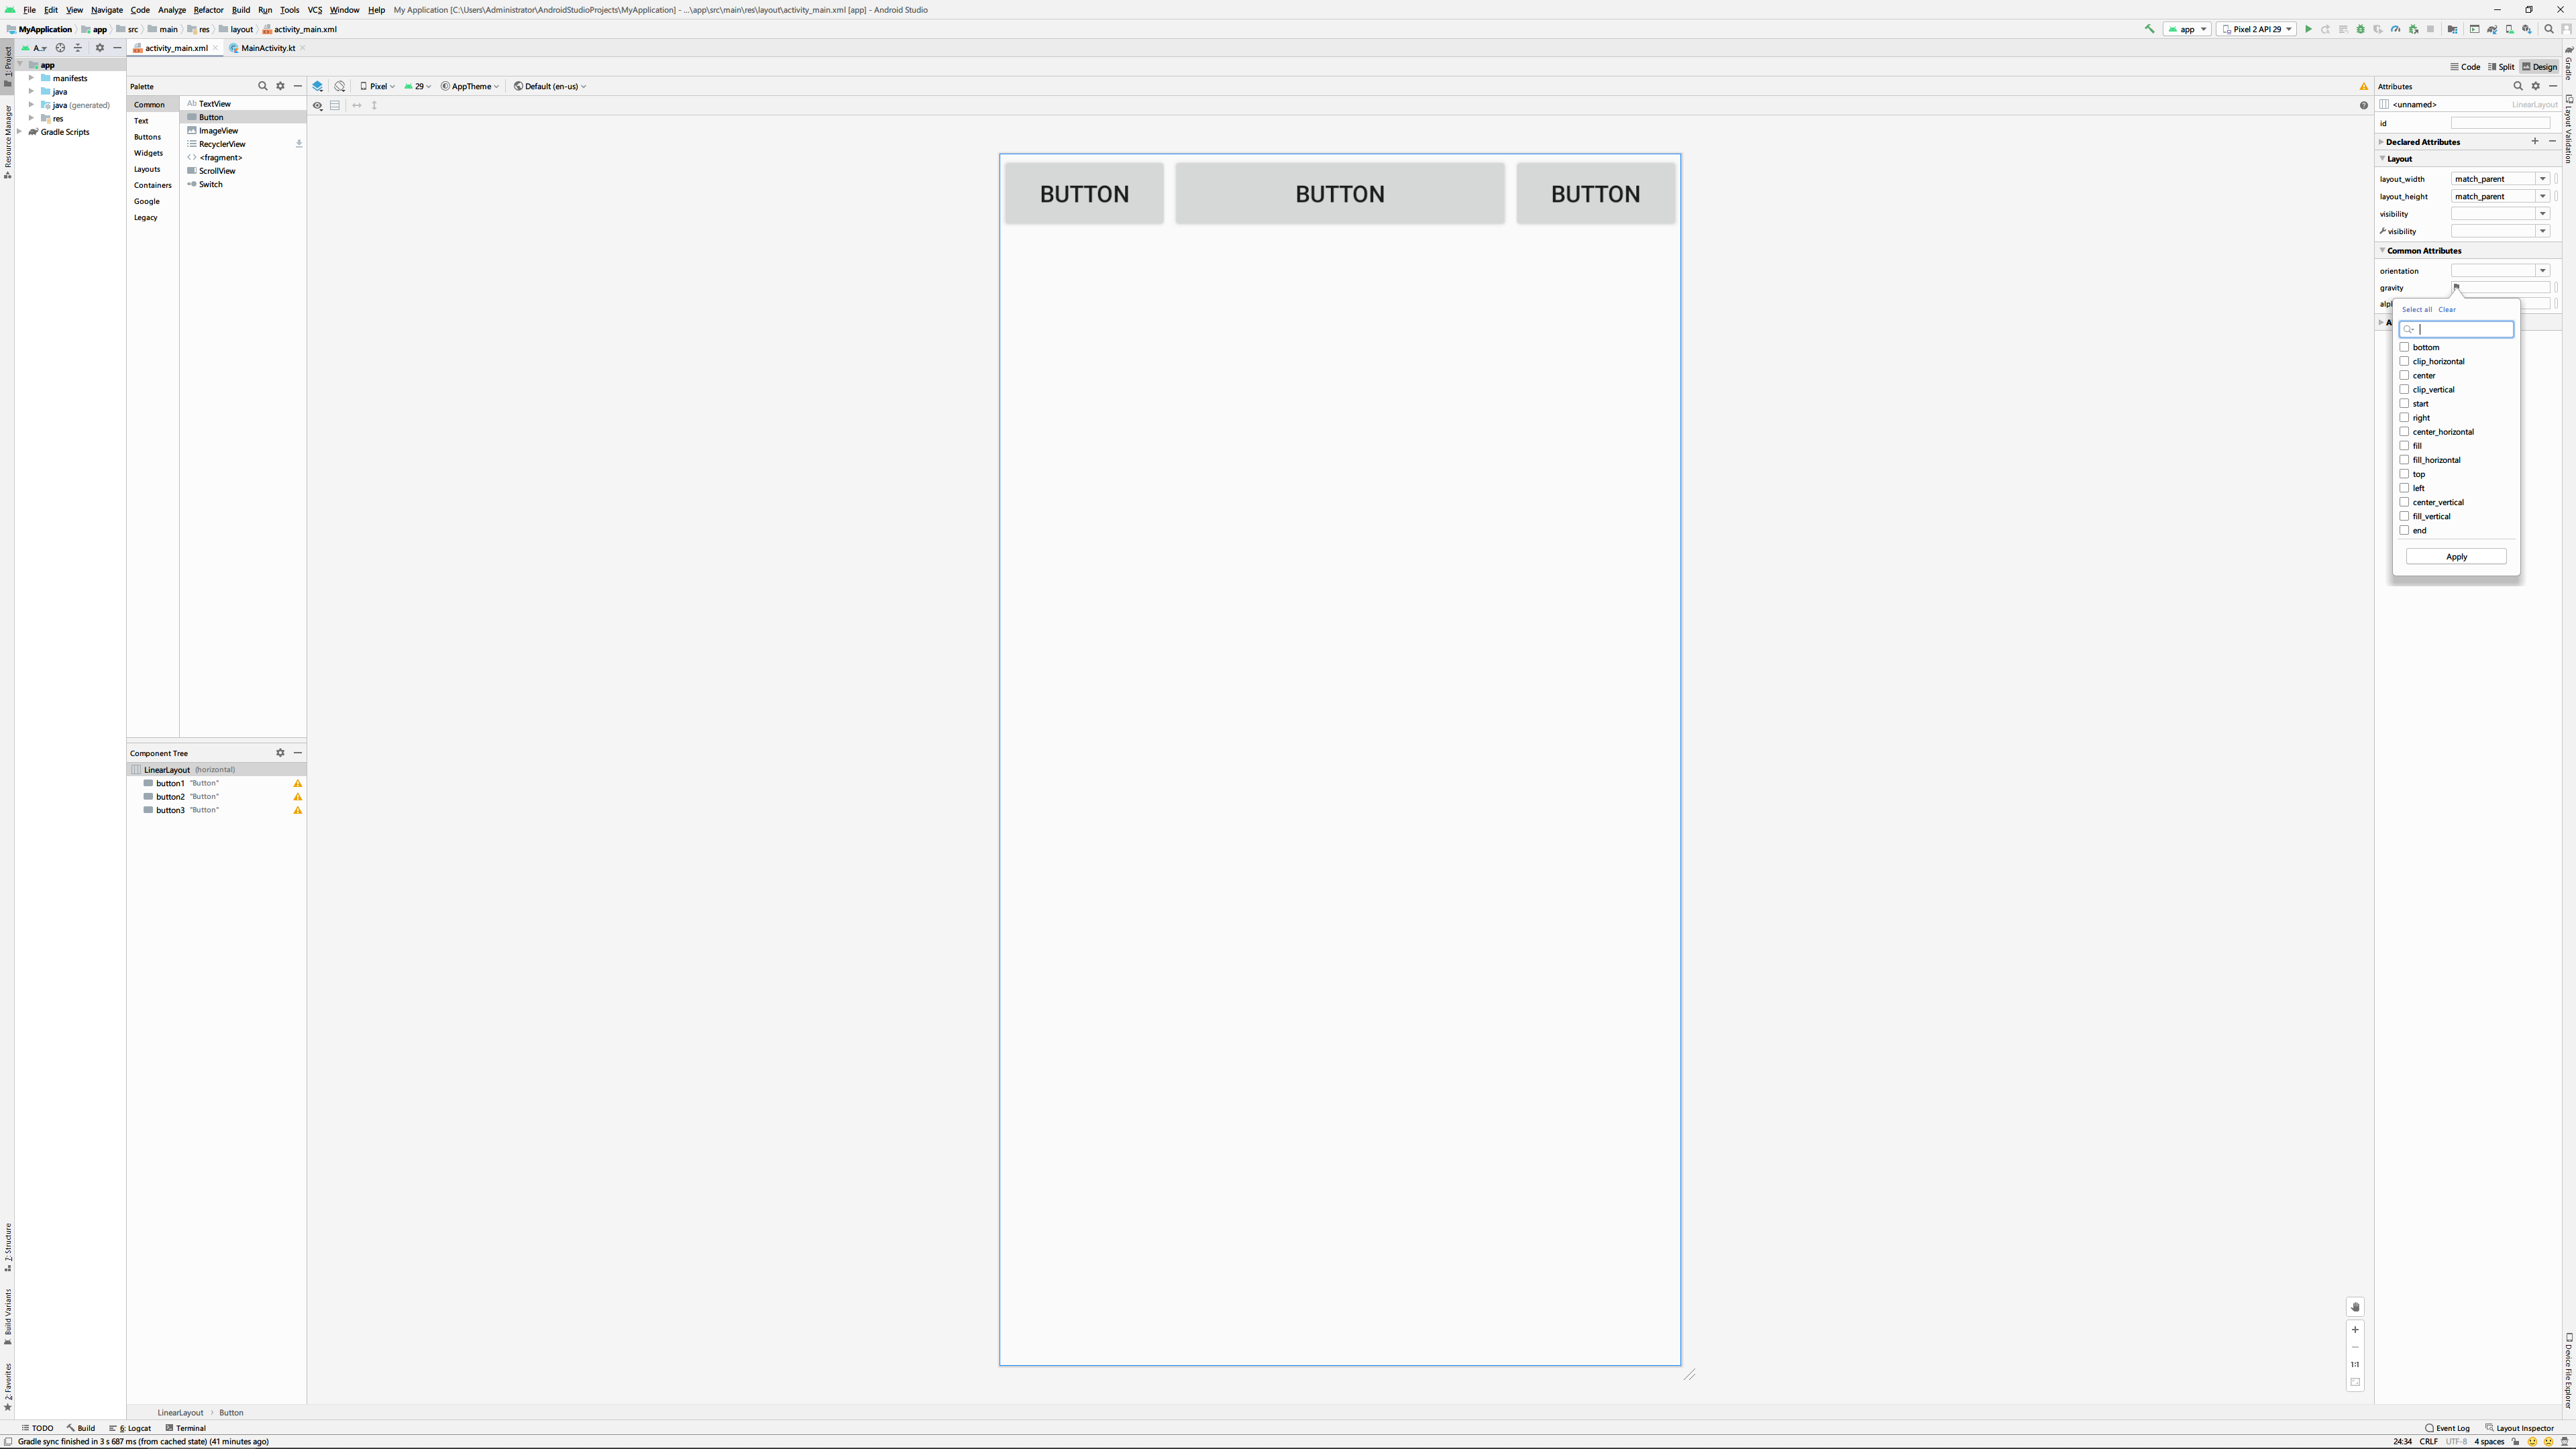Click the green Run app icon

point(2308,29)
